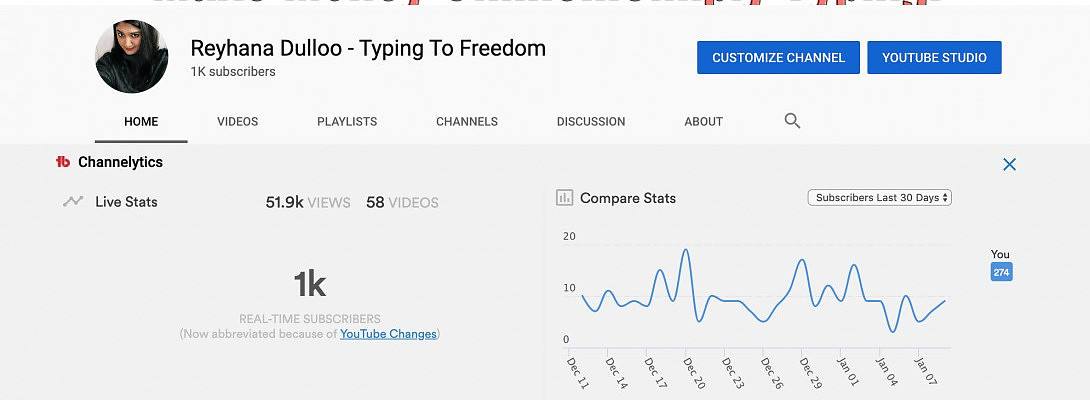Click the blue 274 legend badge
1090x400 pixels.
(1001, 272)
